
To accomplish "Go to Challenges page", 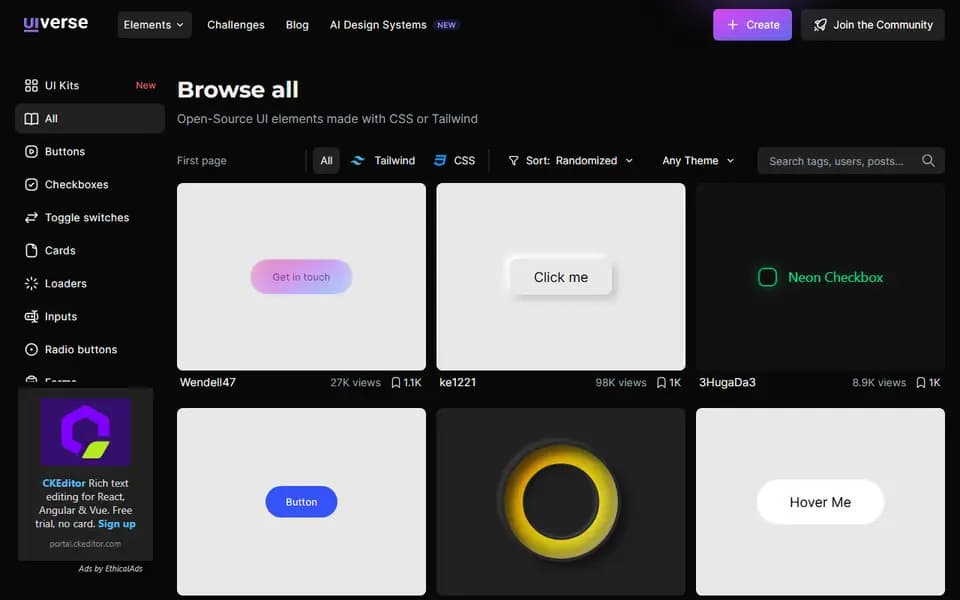I will point(236,25).
